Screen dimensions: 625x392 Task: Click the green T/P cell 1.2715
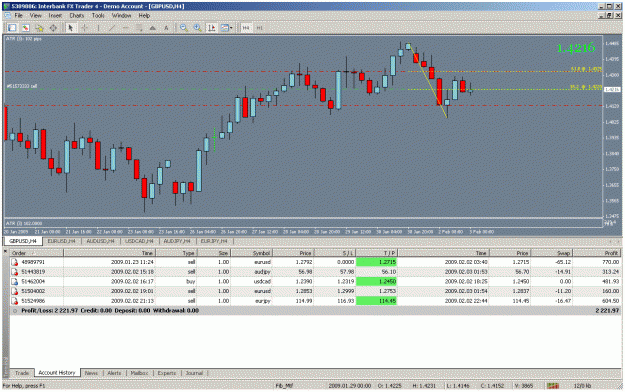(x=376, y=262)
